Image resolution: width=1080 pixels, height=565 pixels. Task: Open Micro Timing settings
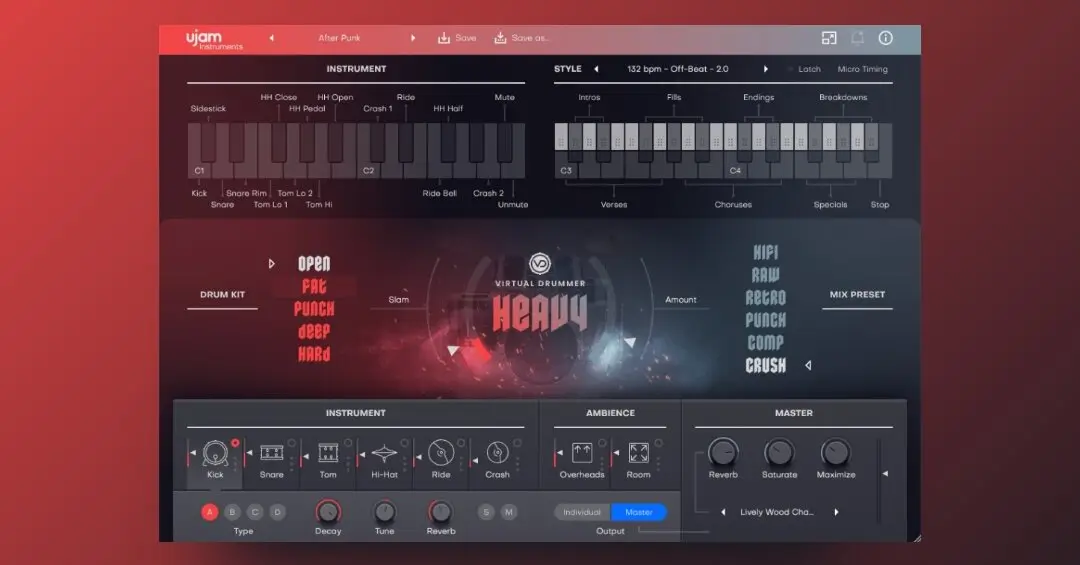point(862,69)
